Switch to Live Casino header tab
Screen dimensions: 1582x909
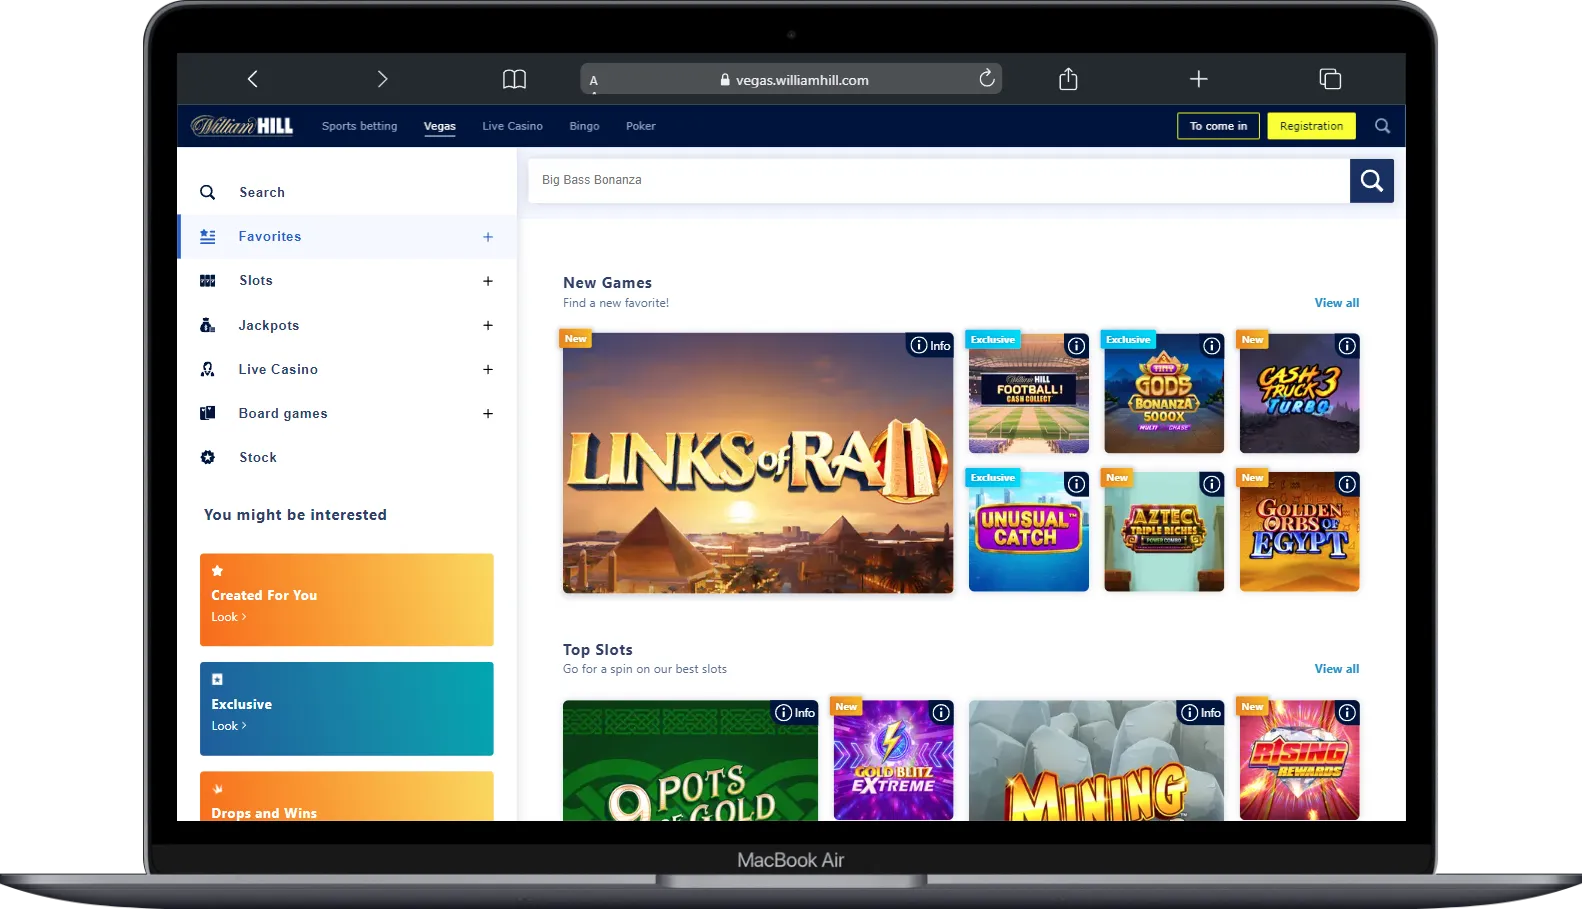[512, 126]
